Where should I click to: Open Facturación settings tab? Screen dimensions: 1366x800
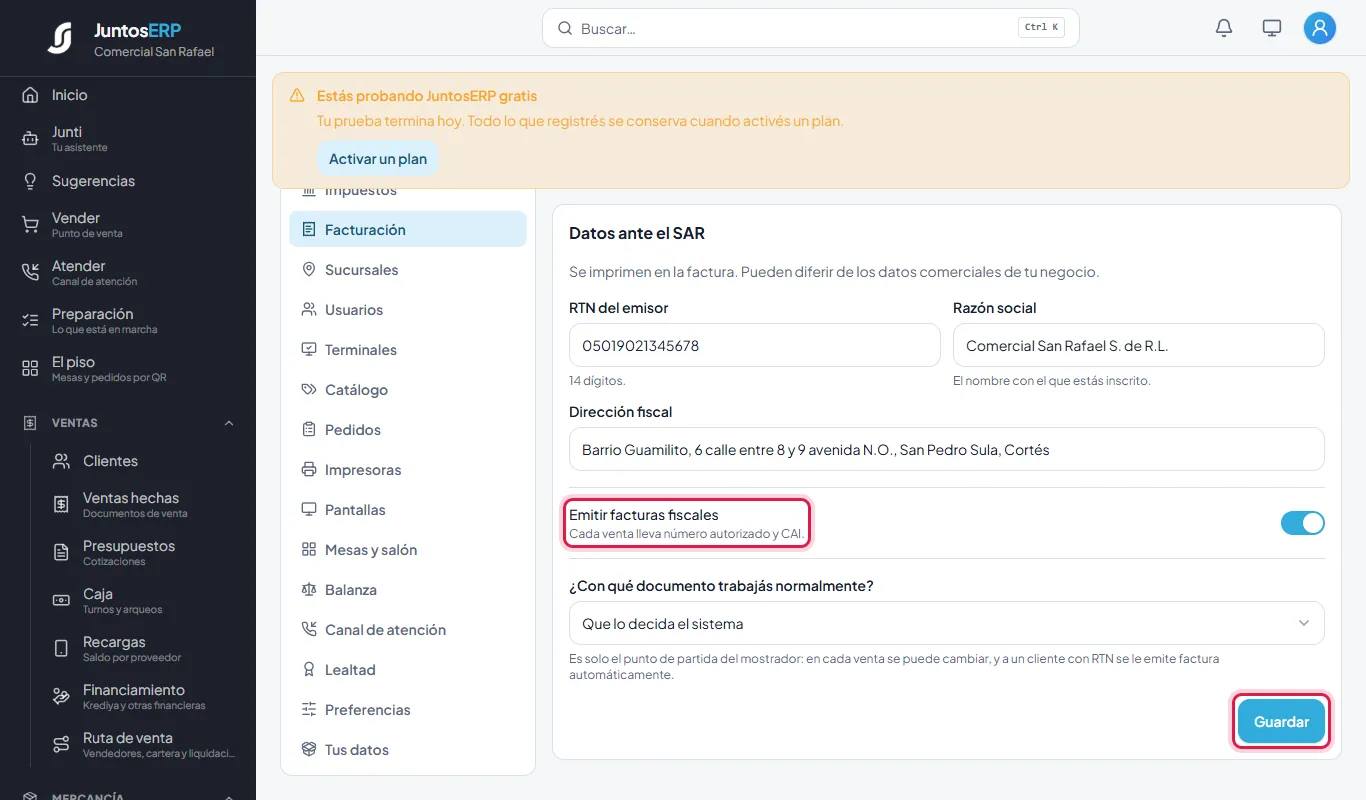pos(408,229)
